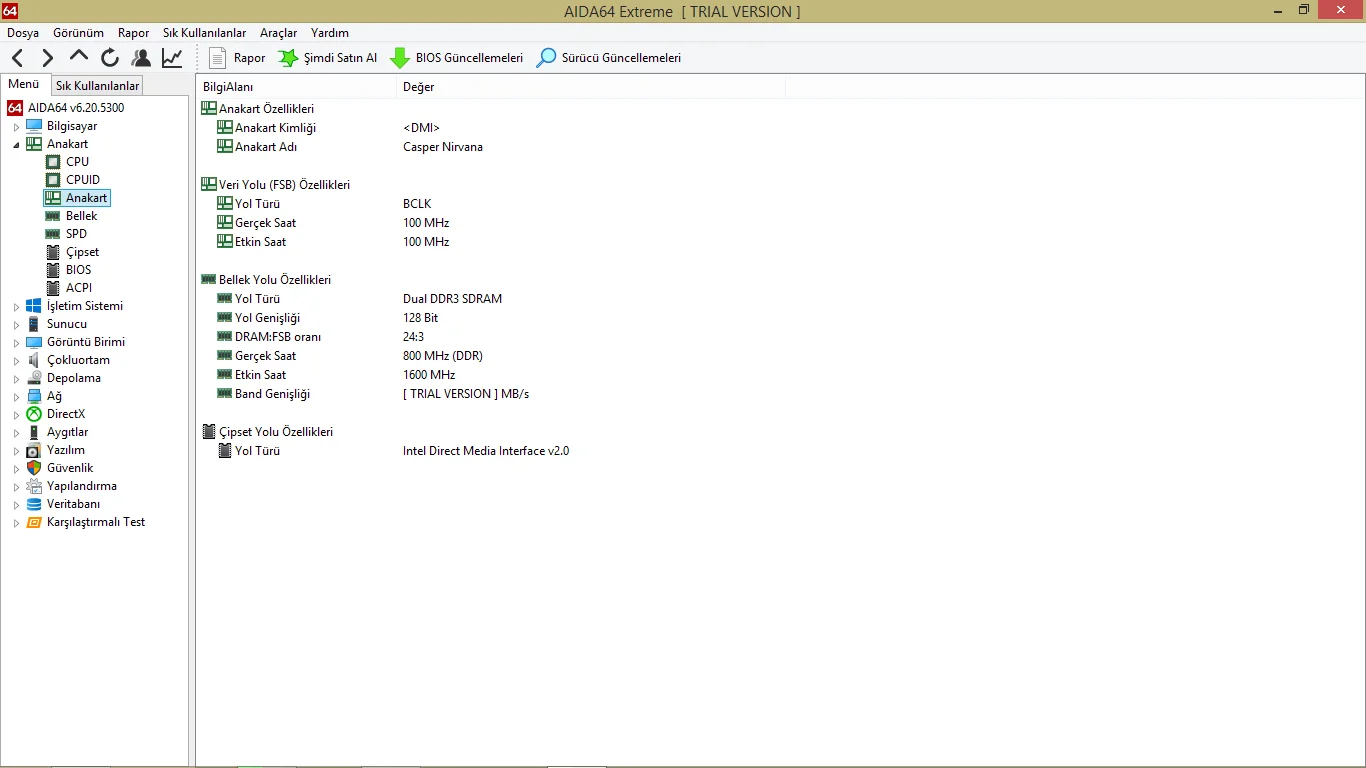Expand the Bilgisayar tree node
1366x768 pixels.
pyautogui.click(x=17, y=127)
